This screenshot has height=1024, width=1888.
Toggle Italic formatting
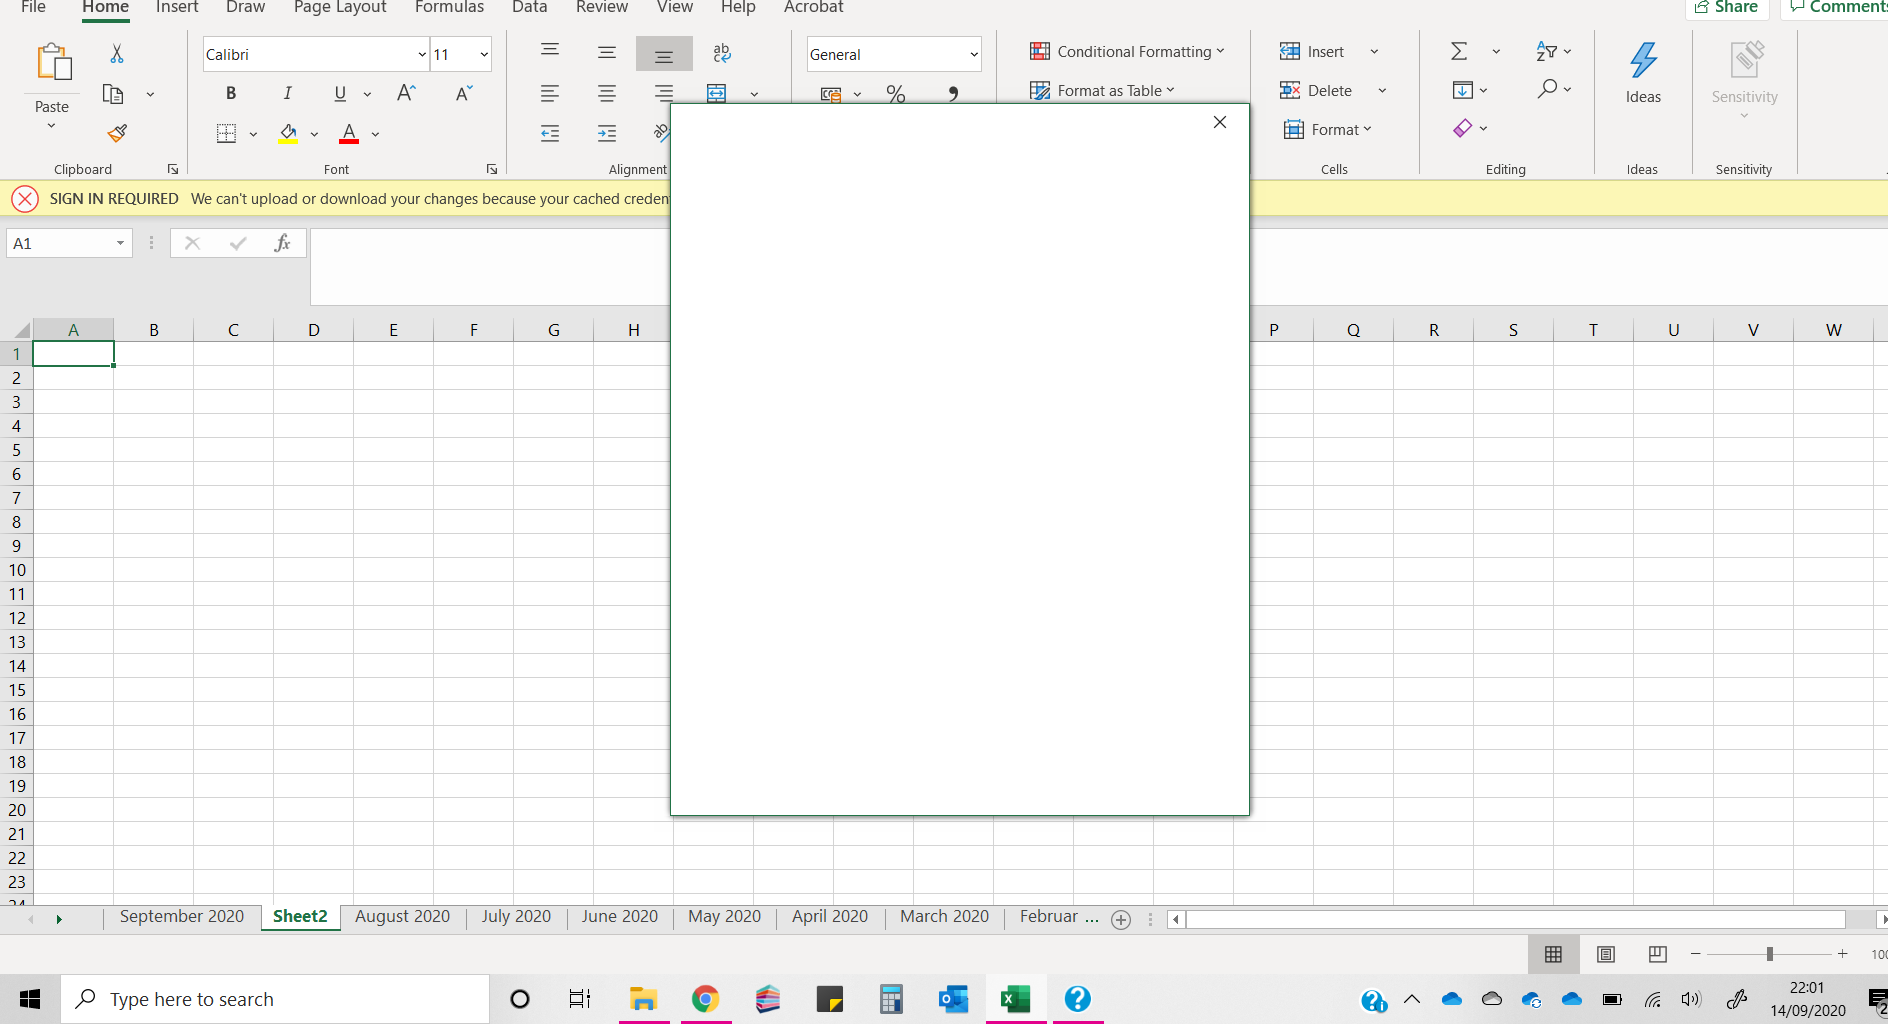pyautogui.click(x=288, y=93)
